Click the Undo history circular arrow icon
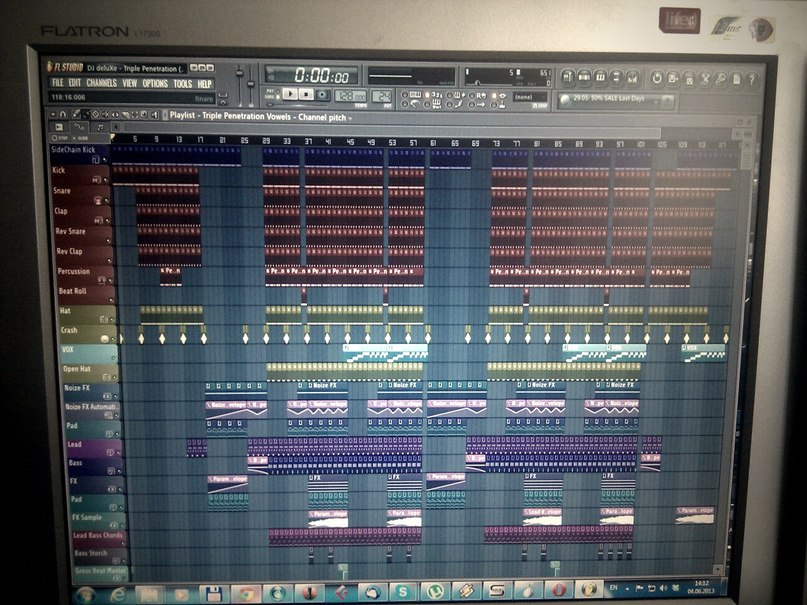This screenshot has width=807, height=605. [x=657, y=79]
